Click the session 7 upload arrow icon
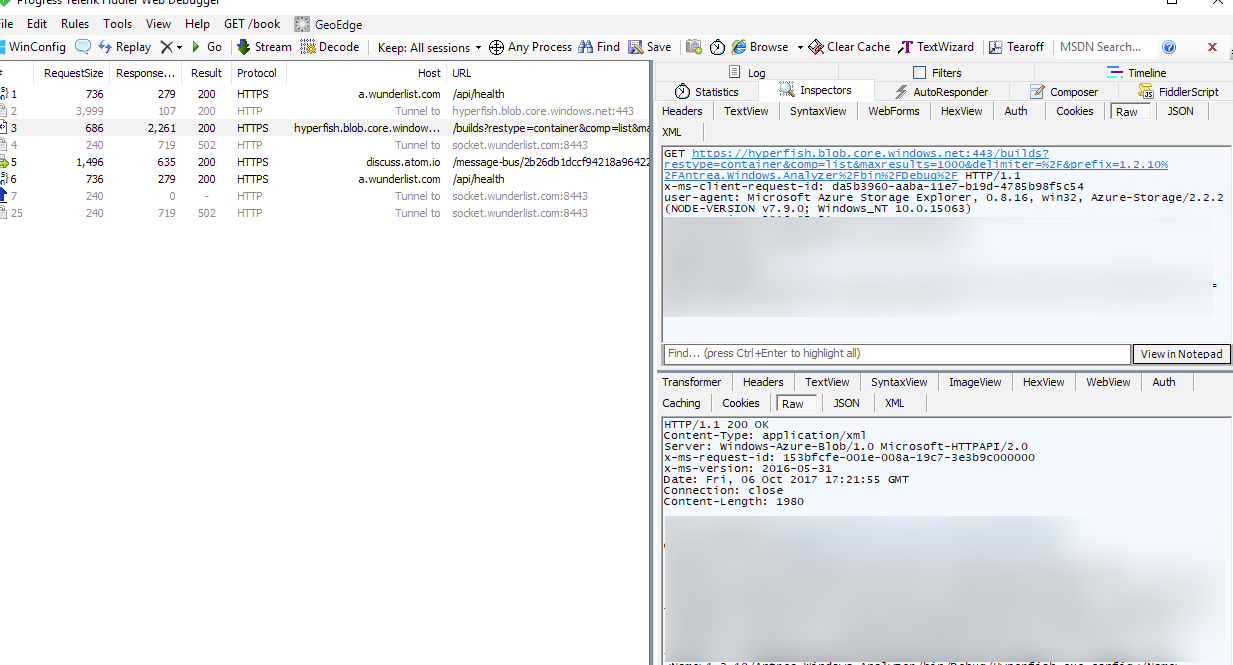 [x=4, y=196]
